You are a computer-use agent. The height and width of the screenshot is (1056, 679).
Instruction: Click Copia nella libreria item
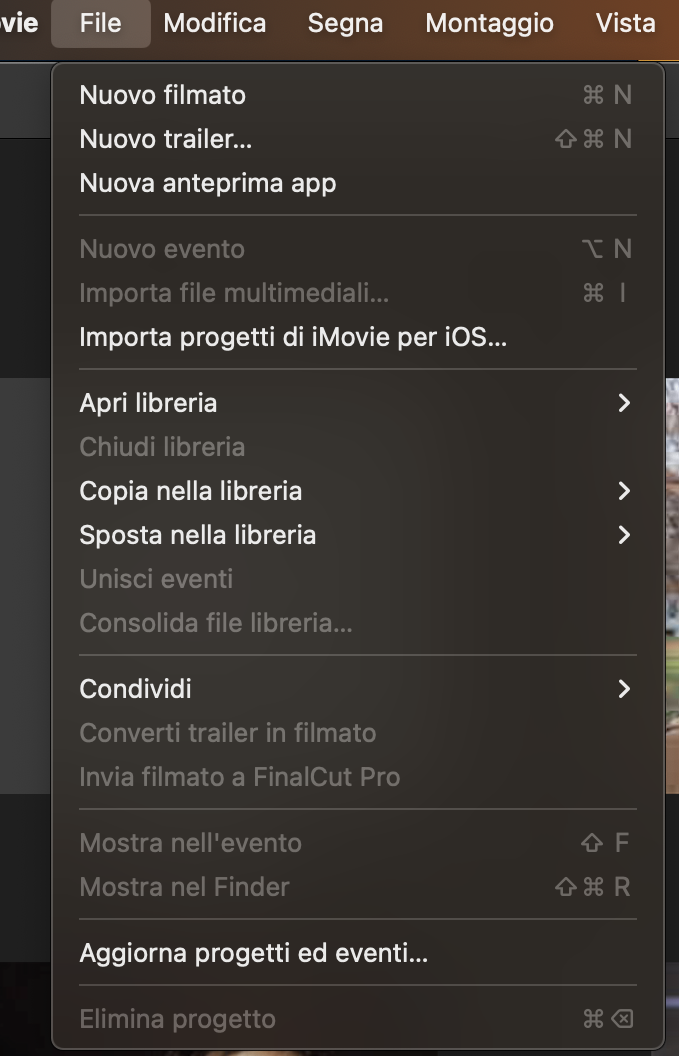[358, 491]
